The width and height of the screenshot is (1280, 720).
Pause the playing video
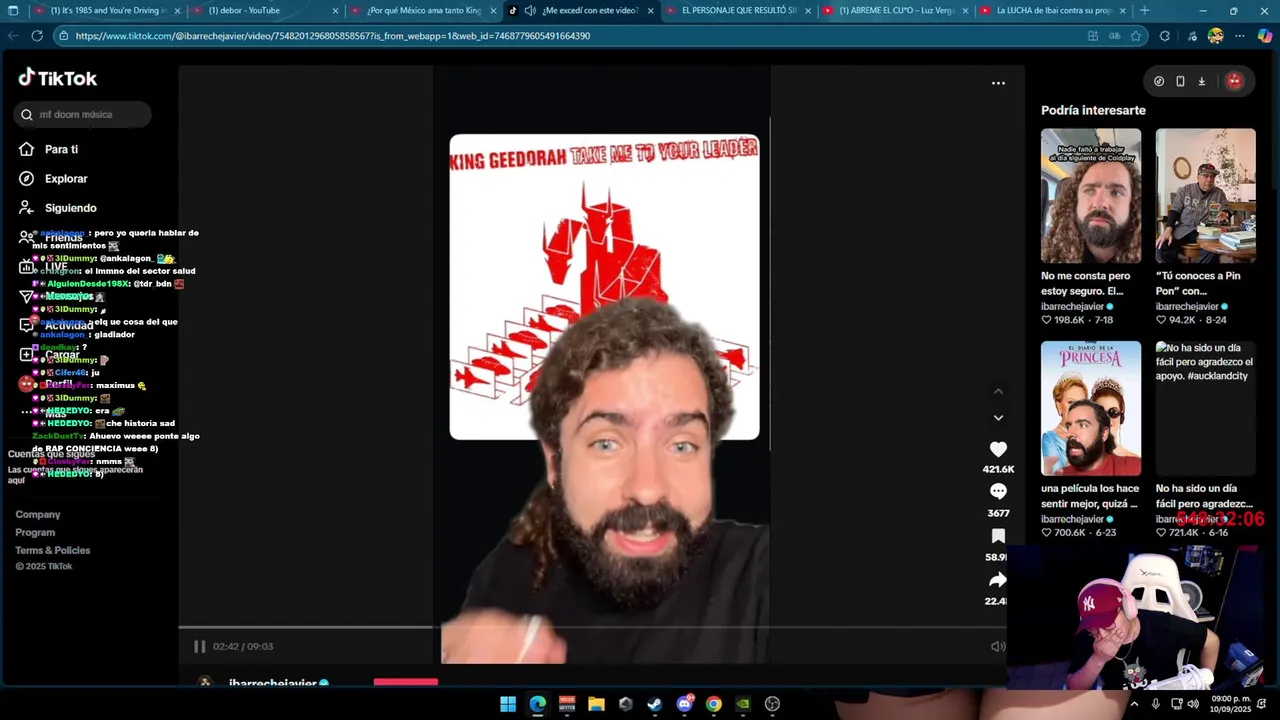tap(199, 646)
